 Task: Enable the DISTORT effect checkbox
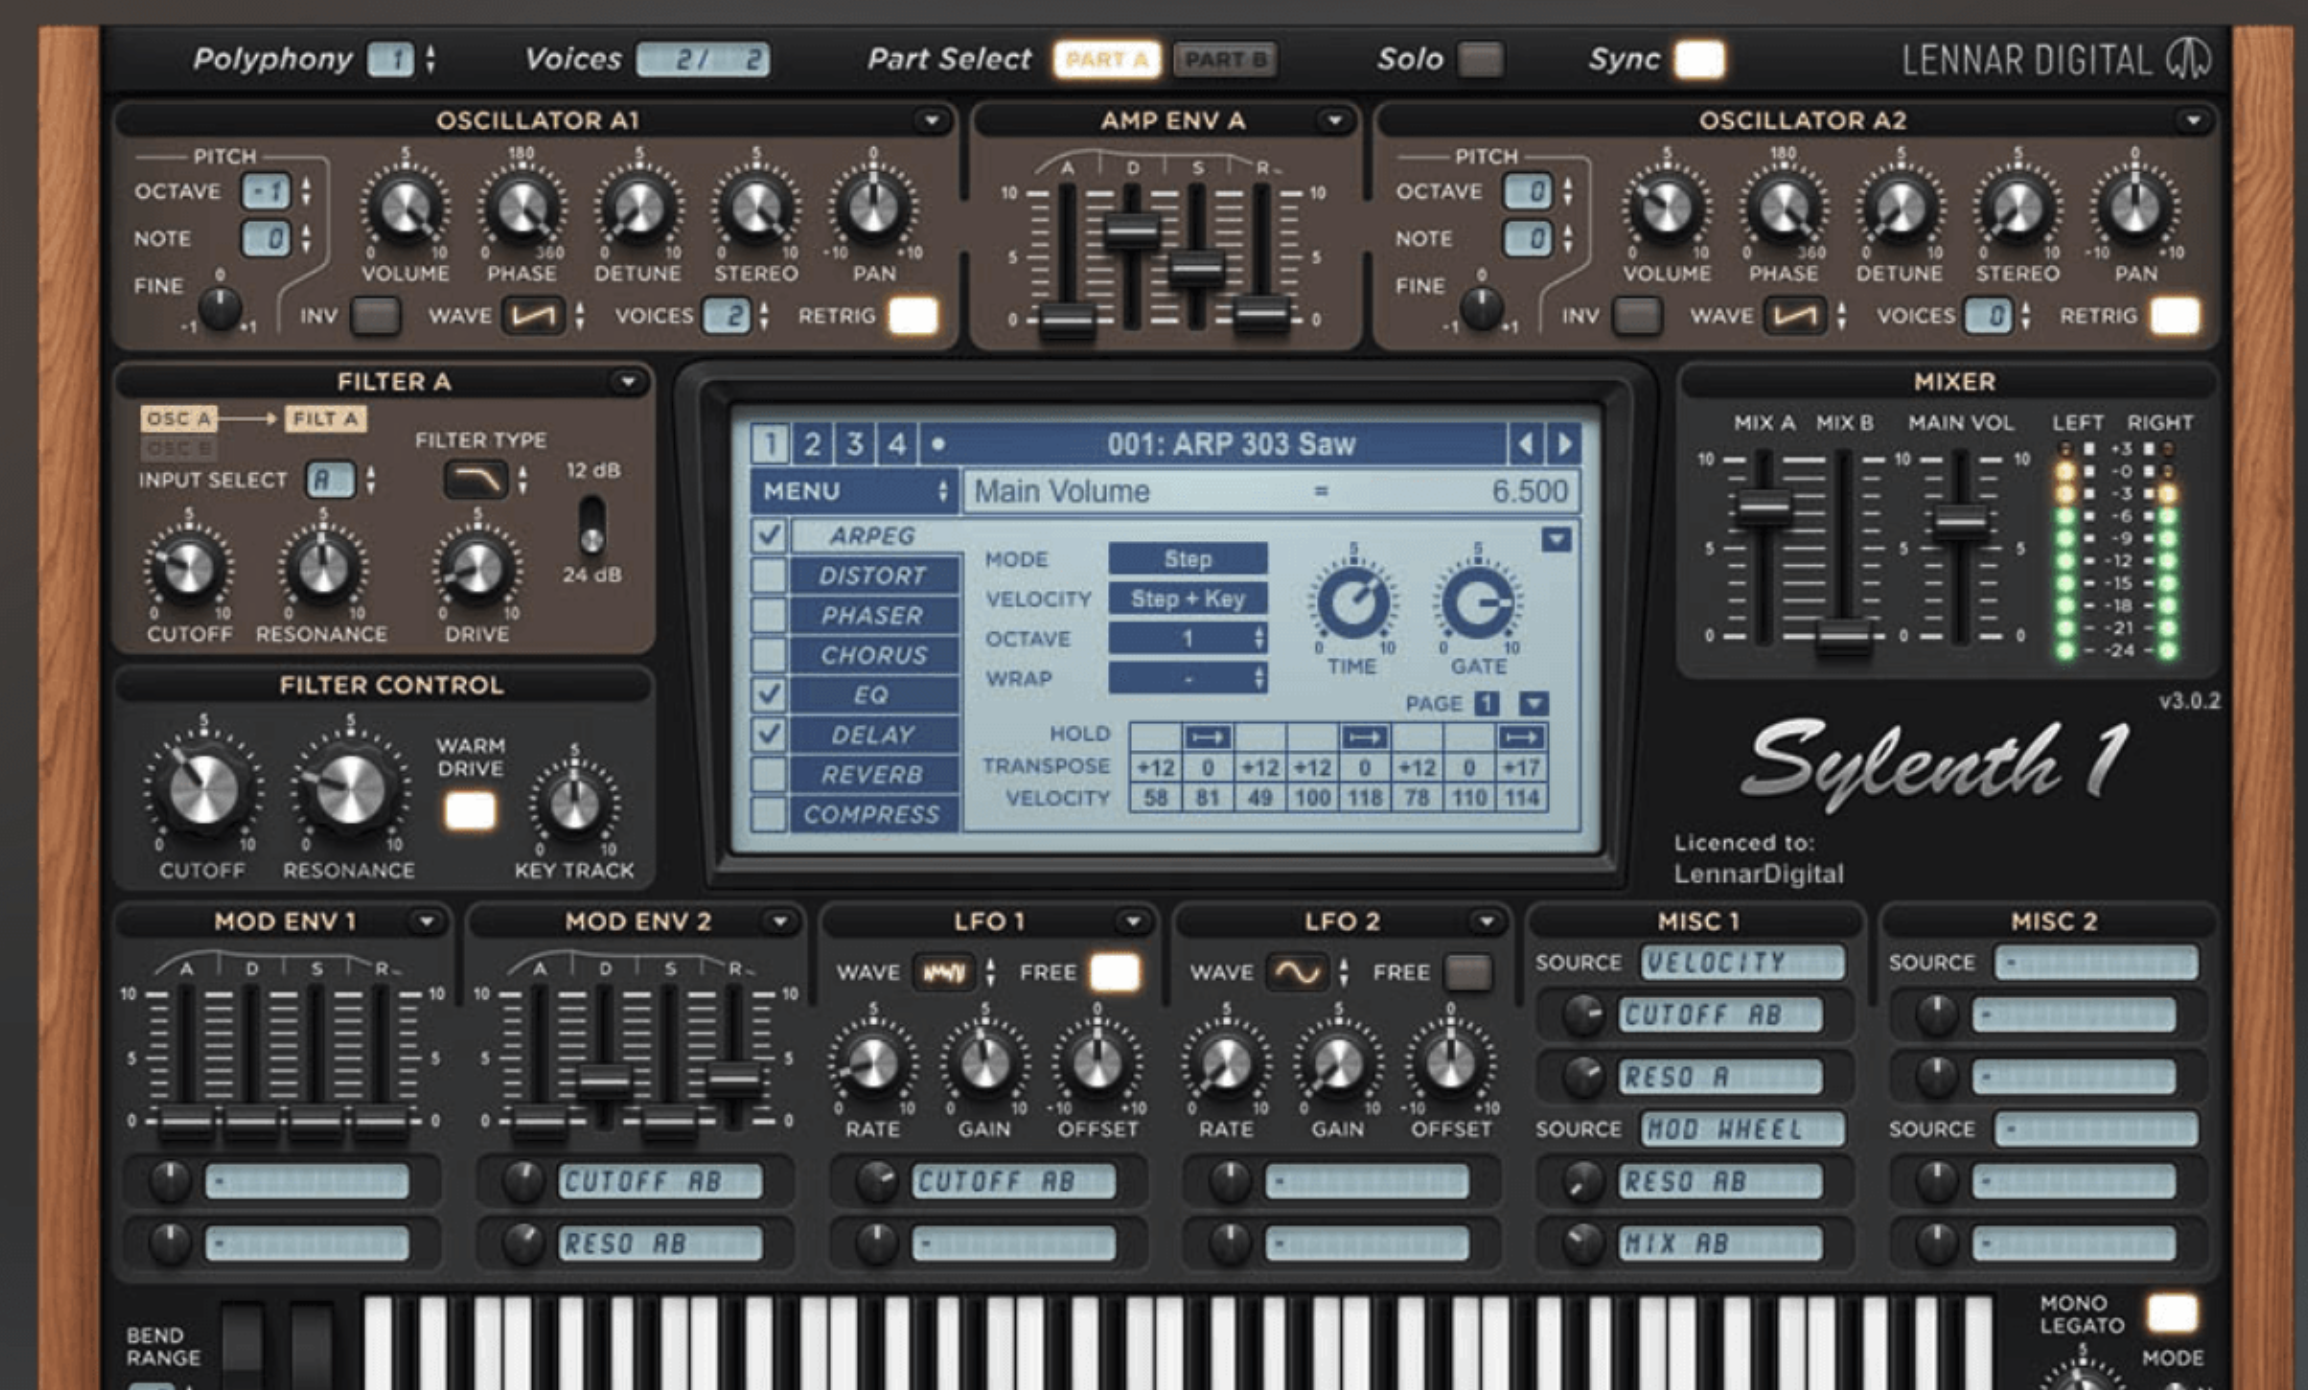(769, 575)
